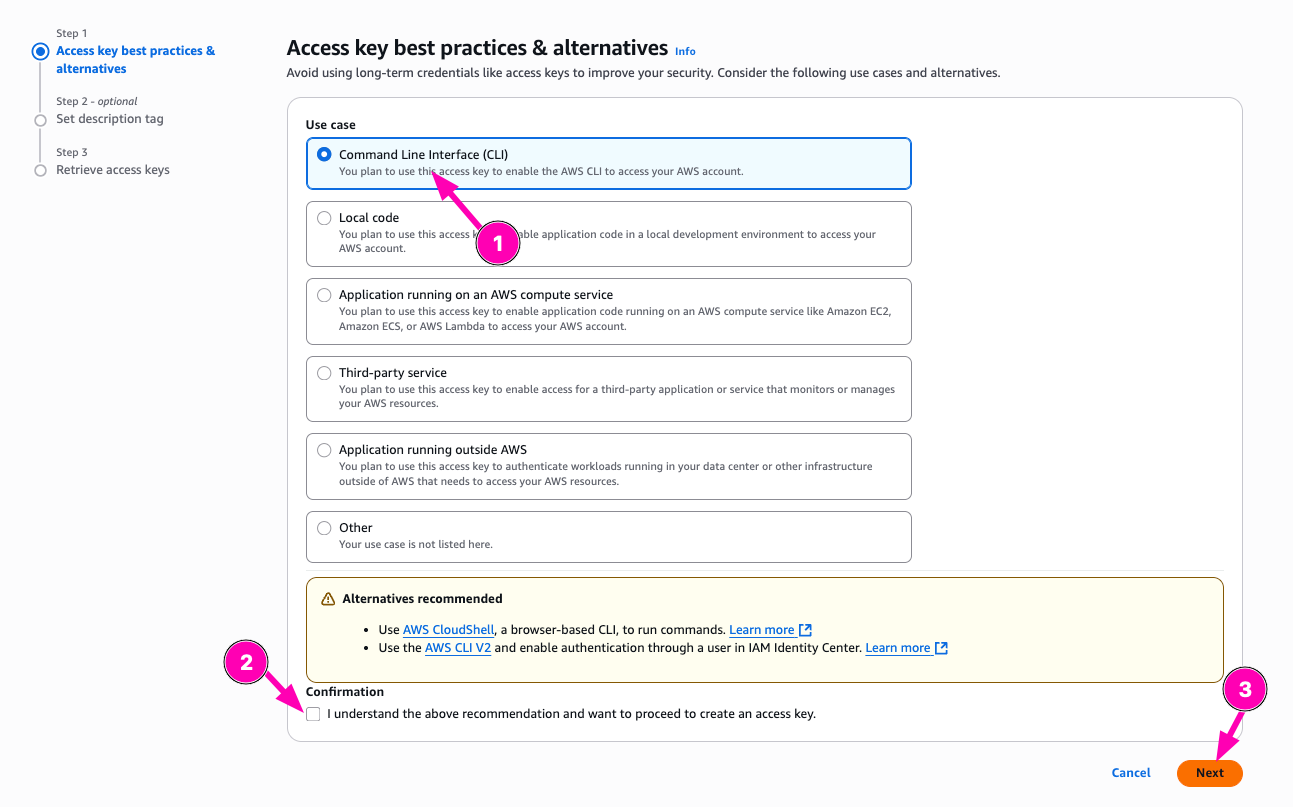This screenshot has width=1293, height=807.
Task: Open the Info link beside the heading
Action: tap(685, 51)
